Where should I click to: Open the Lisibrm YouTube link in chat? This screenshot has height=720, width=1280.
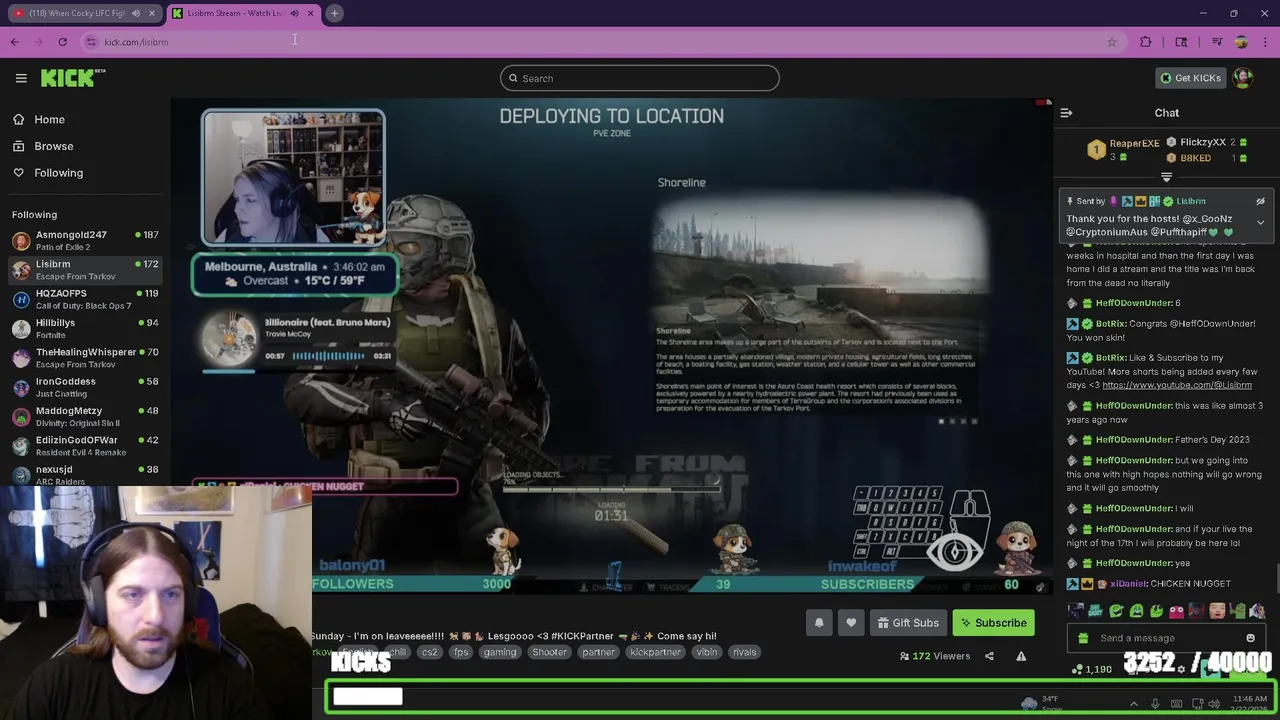pos(1177,385)
